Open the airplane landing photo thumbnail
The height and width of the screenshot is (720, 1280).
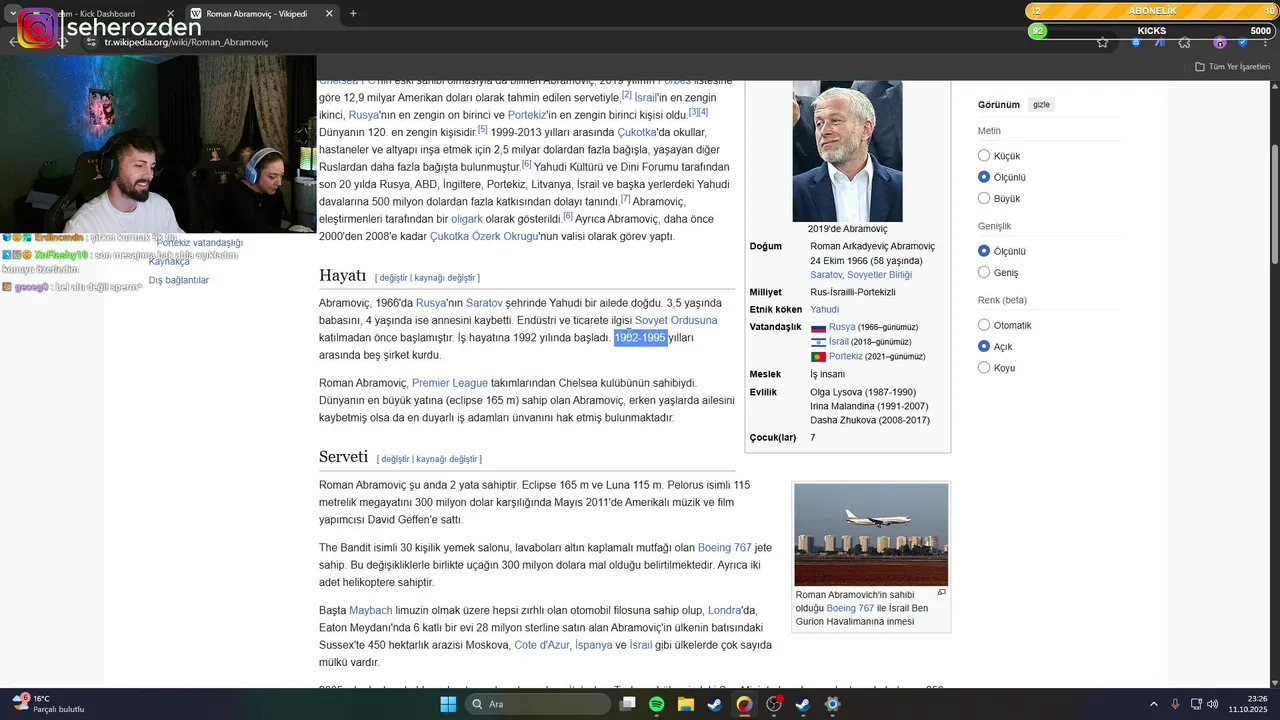pos(870,534)
